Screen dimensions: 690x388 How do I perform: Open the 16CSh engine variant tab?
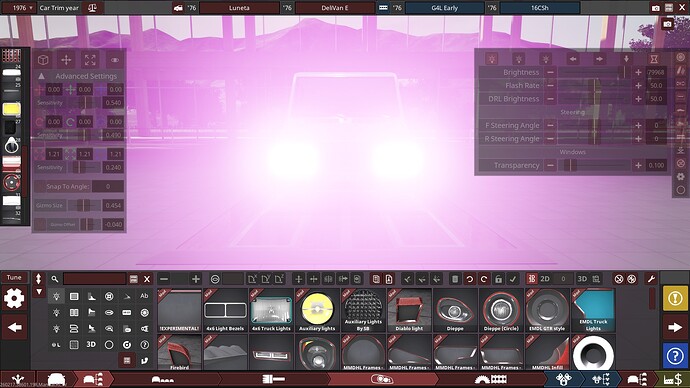(540, 8)
